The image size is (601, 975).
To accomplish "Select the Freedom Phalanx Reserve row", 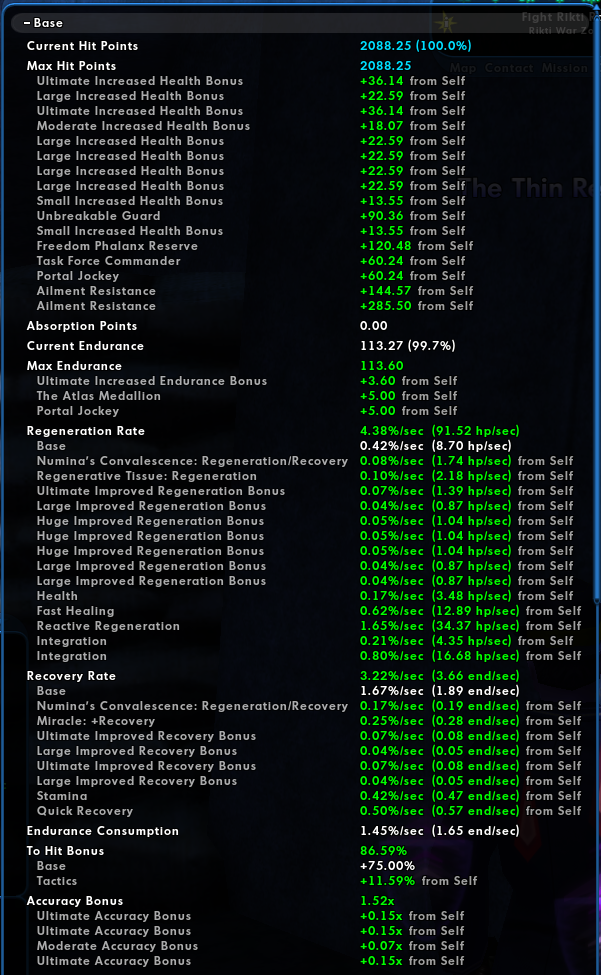I will [x=117, y=246].
